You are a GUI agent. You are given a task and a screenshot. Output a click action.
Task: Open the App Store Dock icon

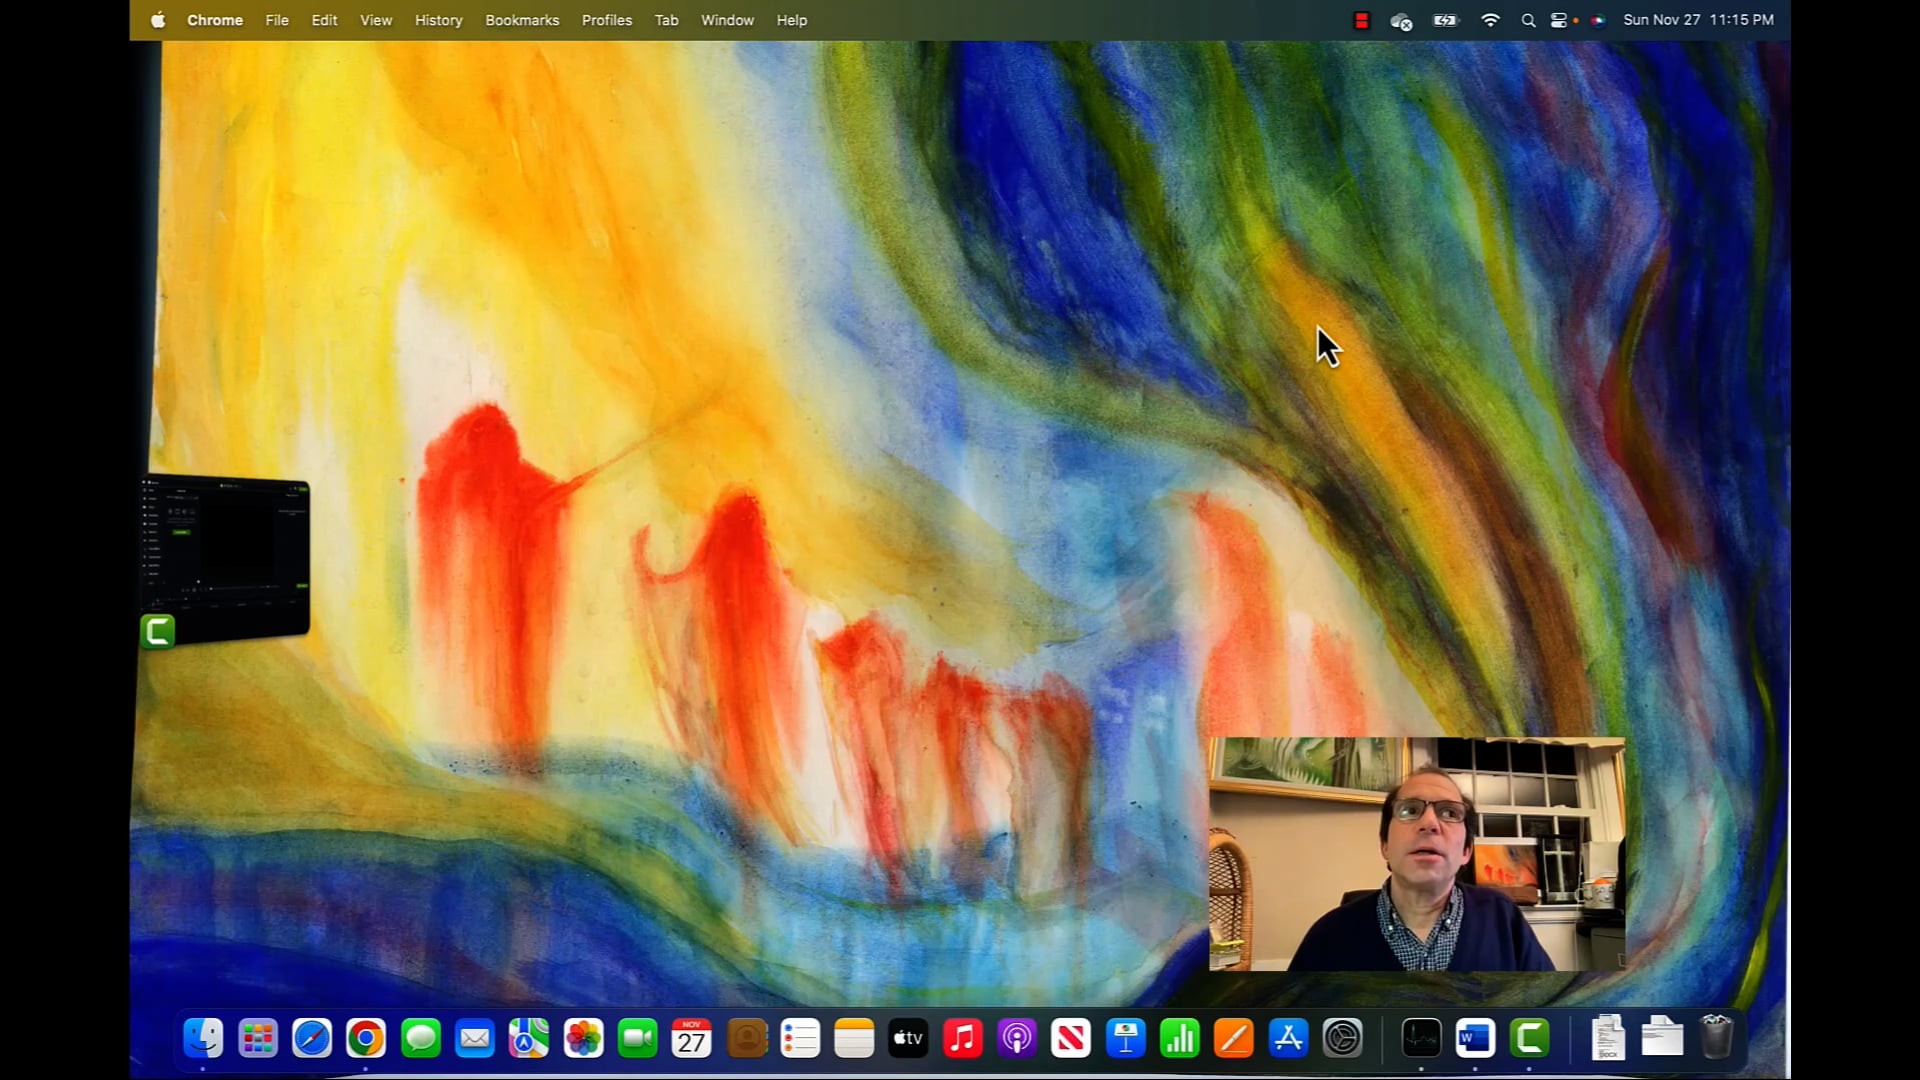(x=1288, y=1038)
